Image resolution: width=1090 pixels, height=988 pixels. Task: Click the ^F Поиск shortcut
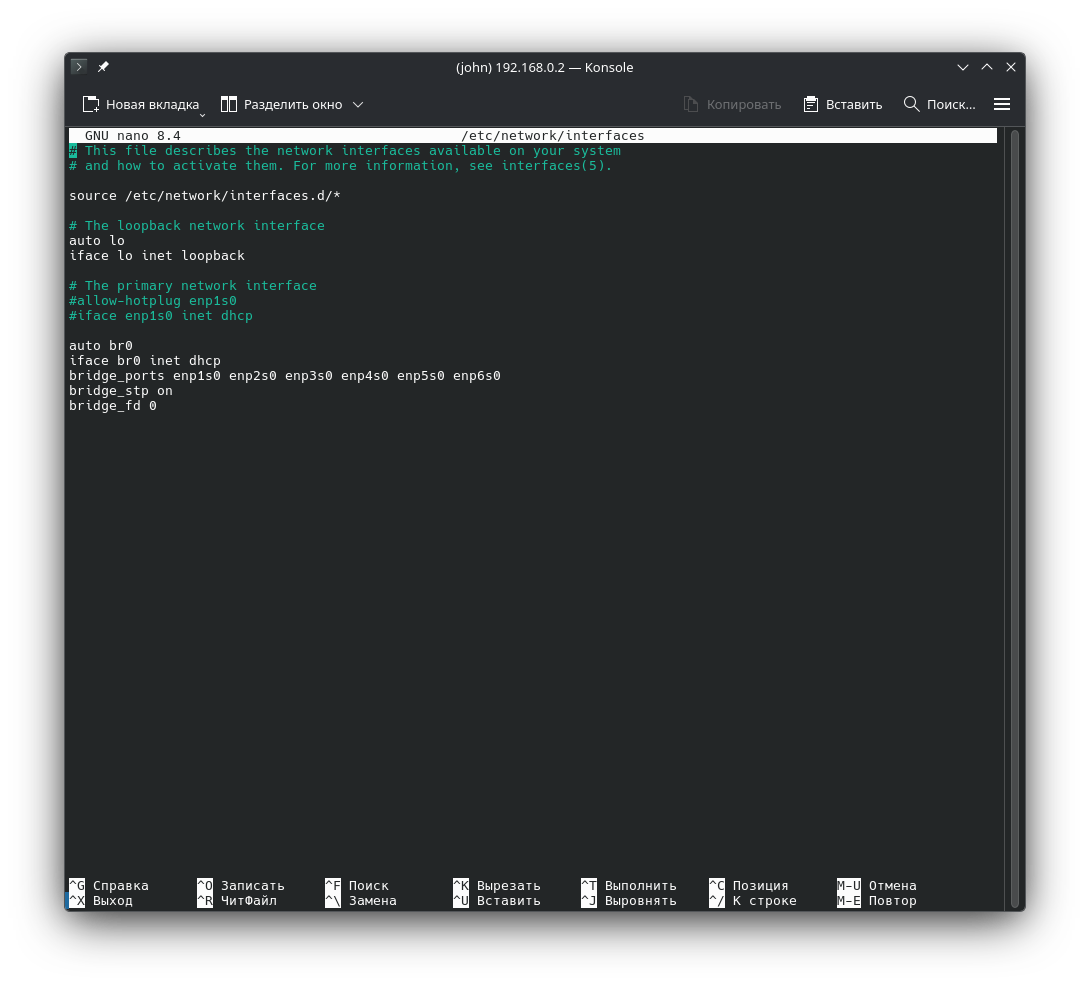tap(357, 885)
